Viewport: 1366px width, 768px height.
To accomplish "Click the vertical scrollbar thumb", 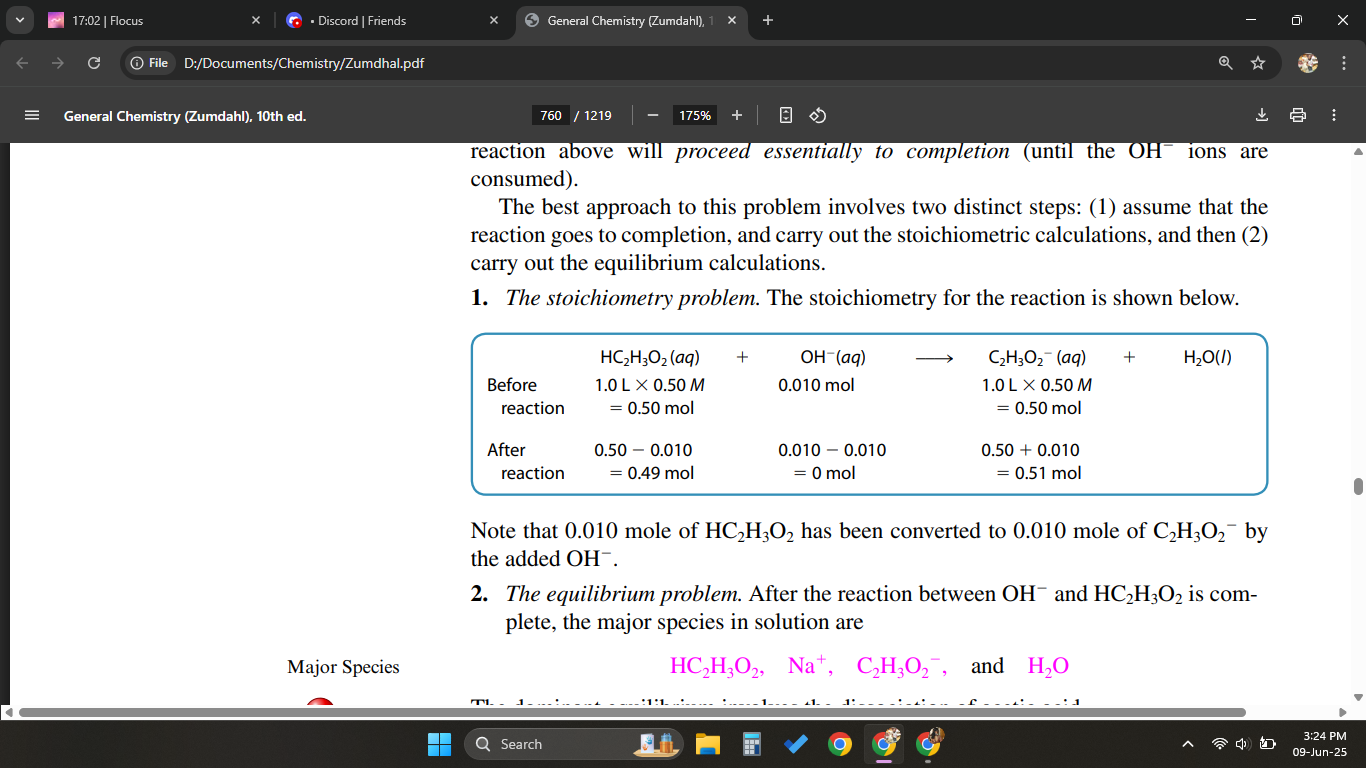I will (1358, 486).
